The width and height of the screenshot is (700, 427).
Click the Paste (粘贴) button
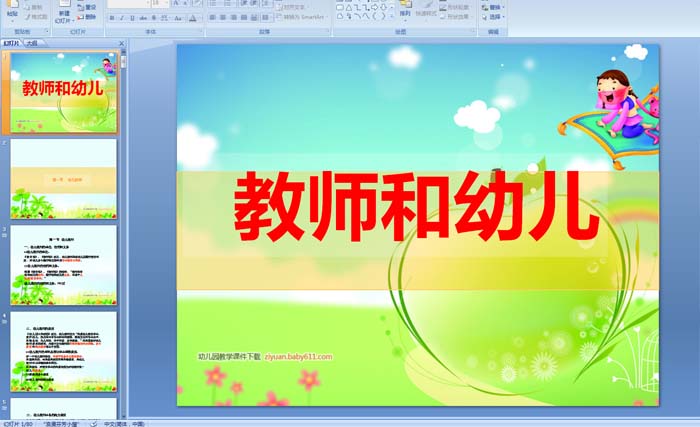[x=12, y=11]
